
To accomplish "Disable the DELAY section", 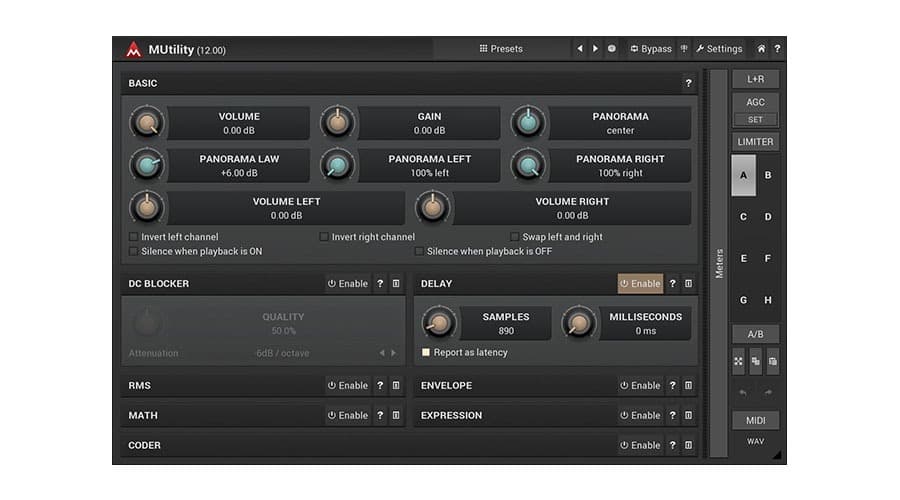I will (x=640, y=284).
